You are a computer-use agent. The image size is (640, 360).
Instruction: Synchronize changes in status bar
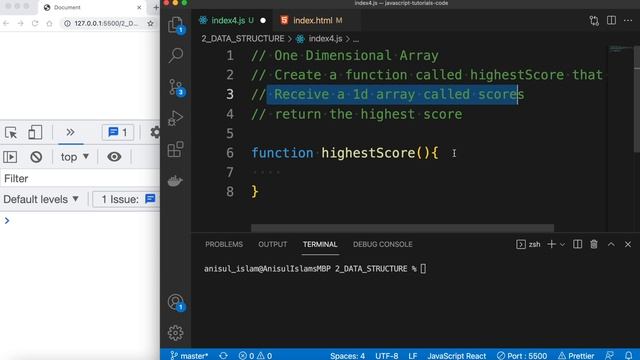pos(223,356)
